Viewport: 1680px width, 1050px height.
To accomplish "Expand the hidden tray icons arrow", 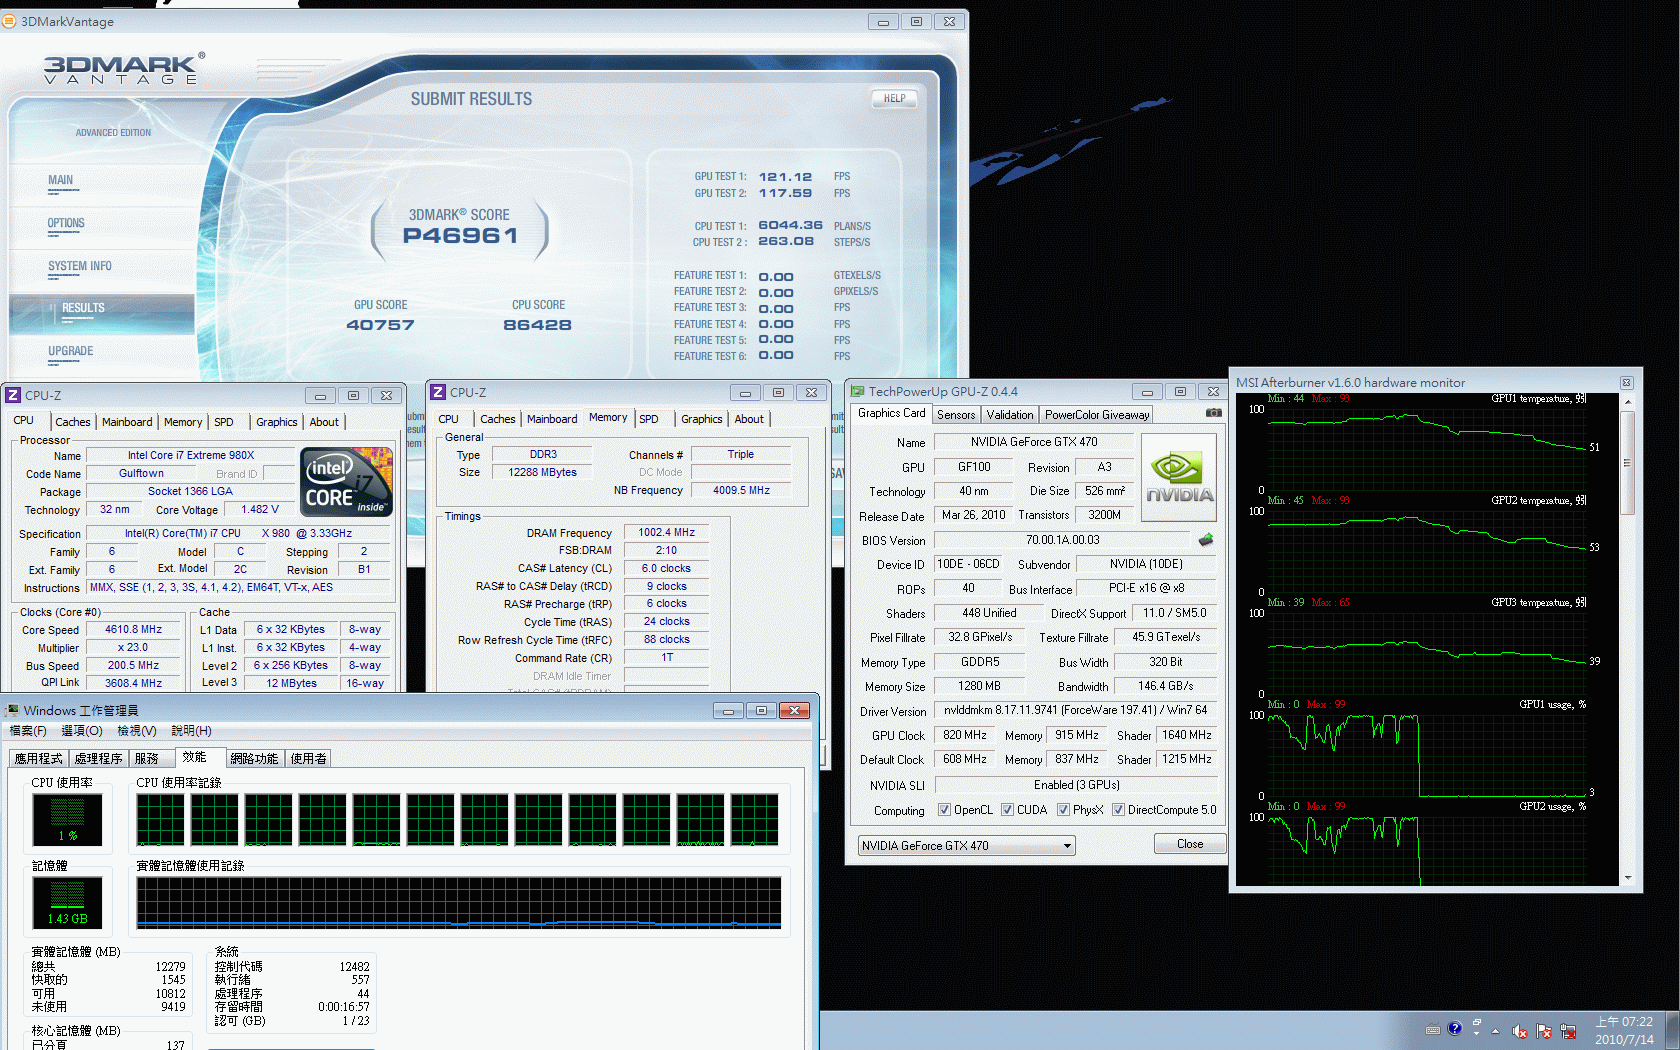I will point(1495,1031).
